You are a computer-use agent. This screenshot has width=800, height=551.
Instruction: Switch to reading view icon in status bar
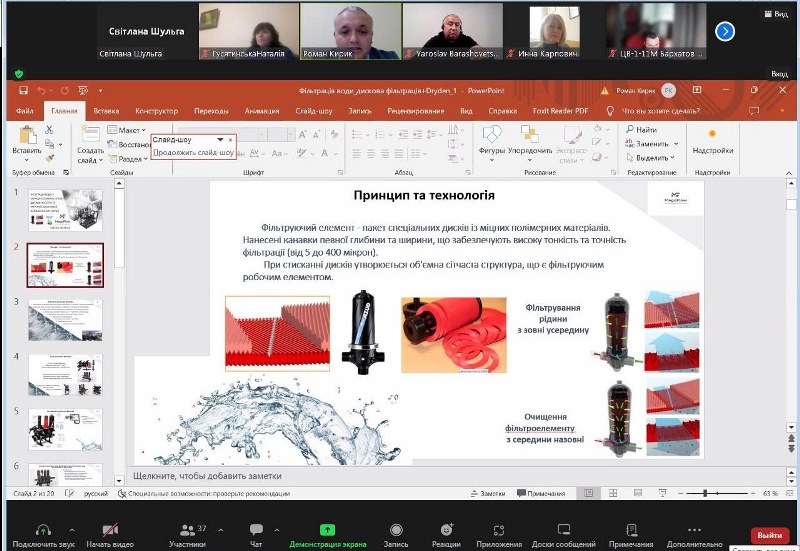[x=638, y=493]
